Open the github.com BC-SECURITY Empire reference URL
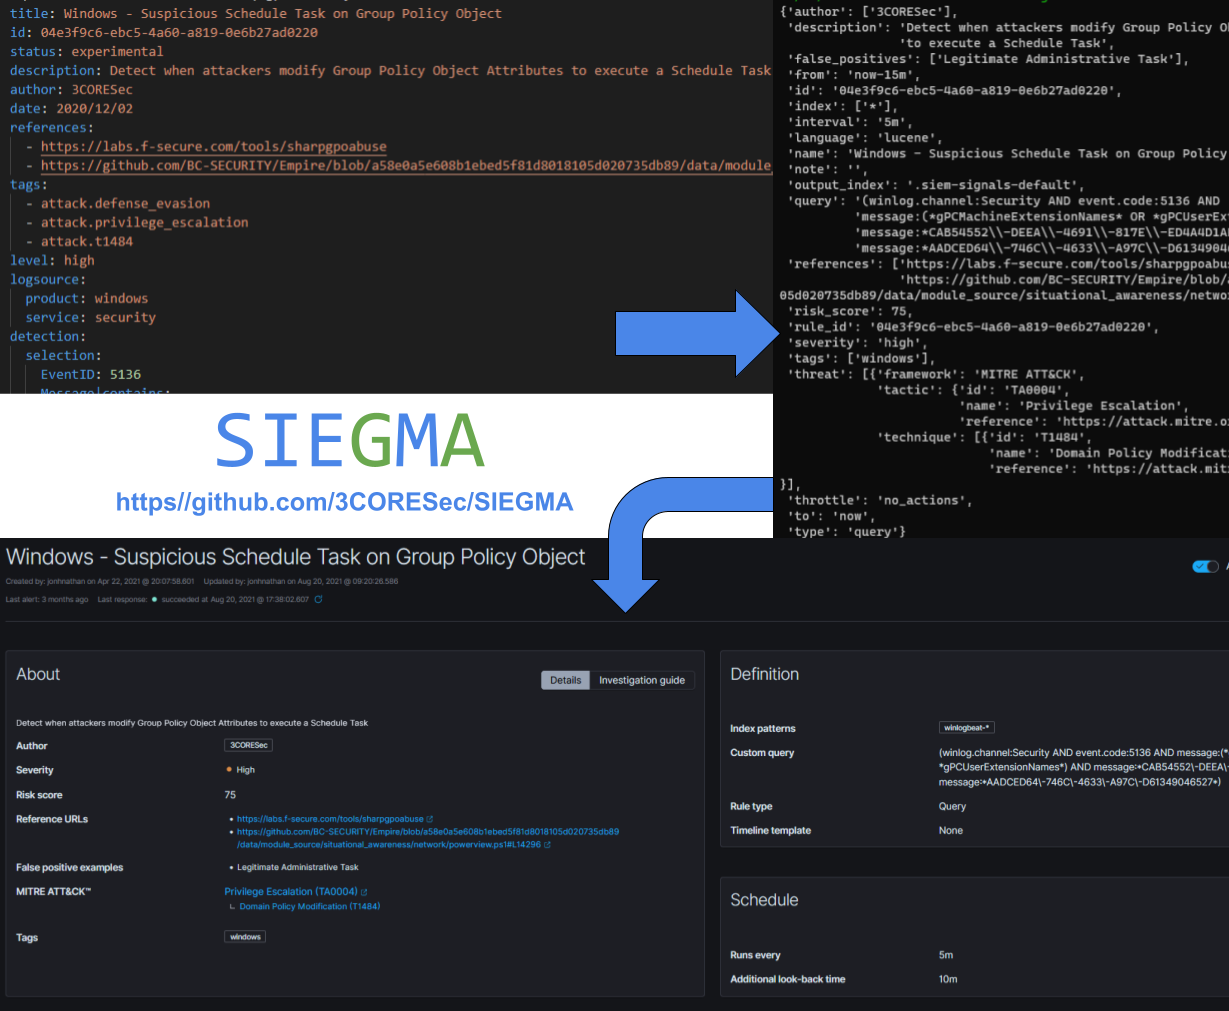 click(x=428, y=837)
